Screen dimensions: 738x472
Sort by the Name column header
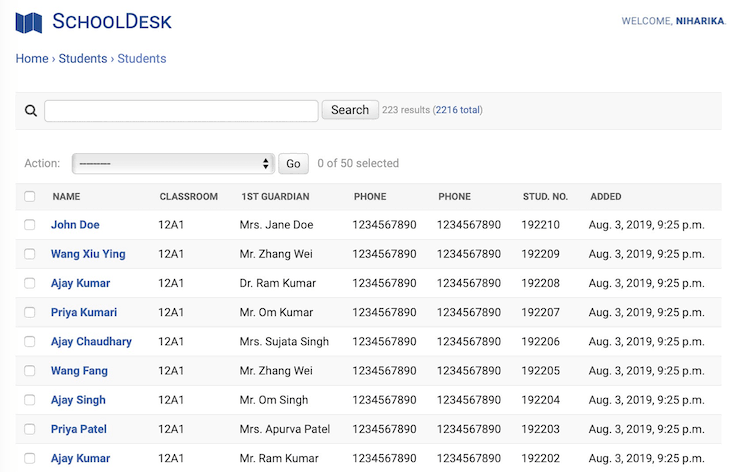click(66, 197)
